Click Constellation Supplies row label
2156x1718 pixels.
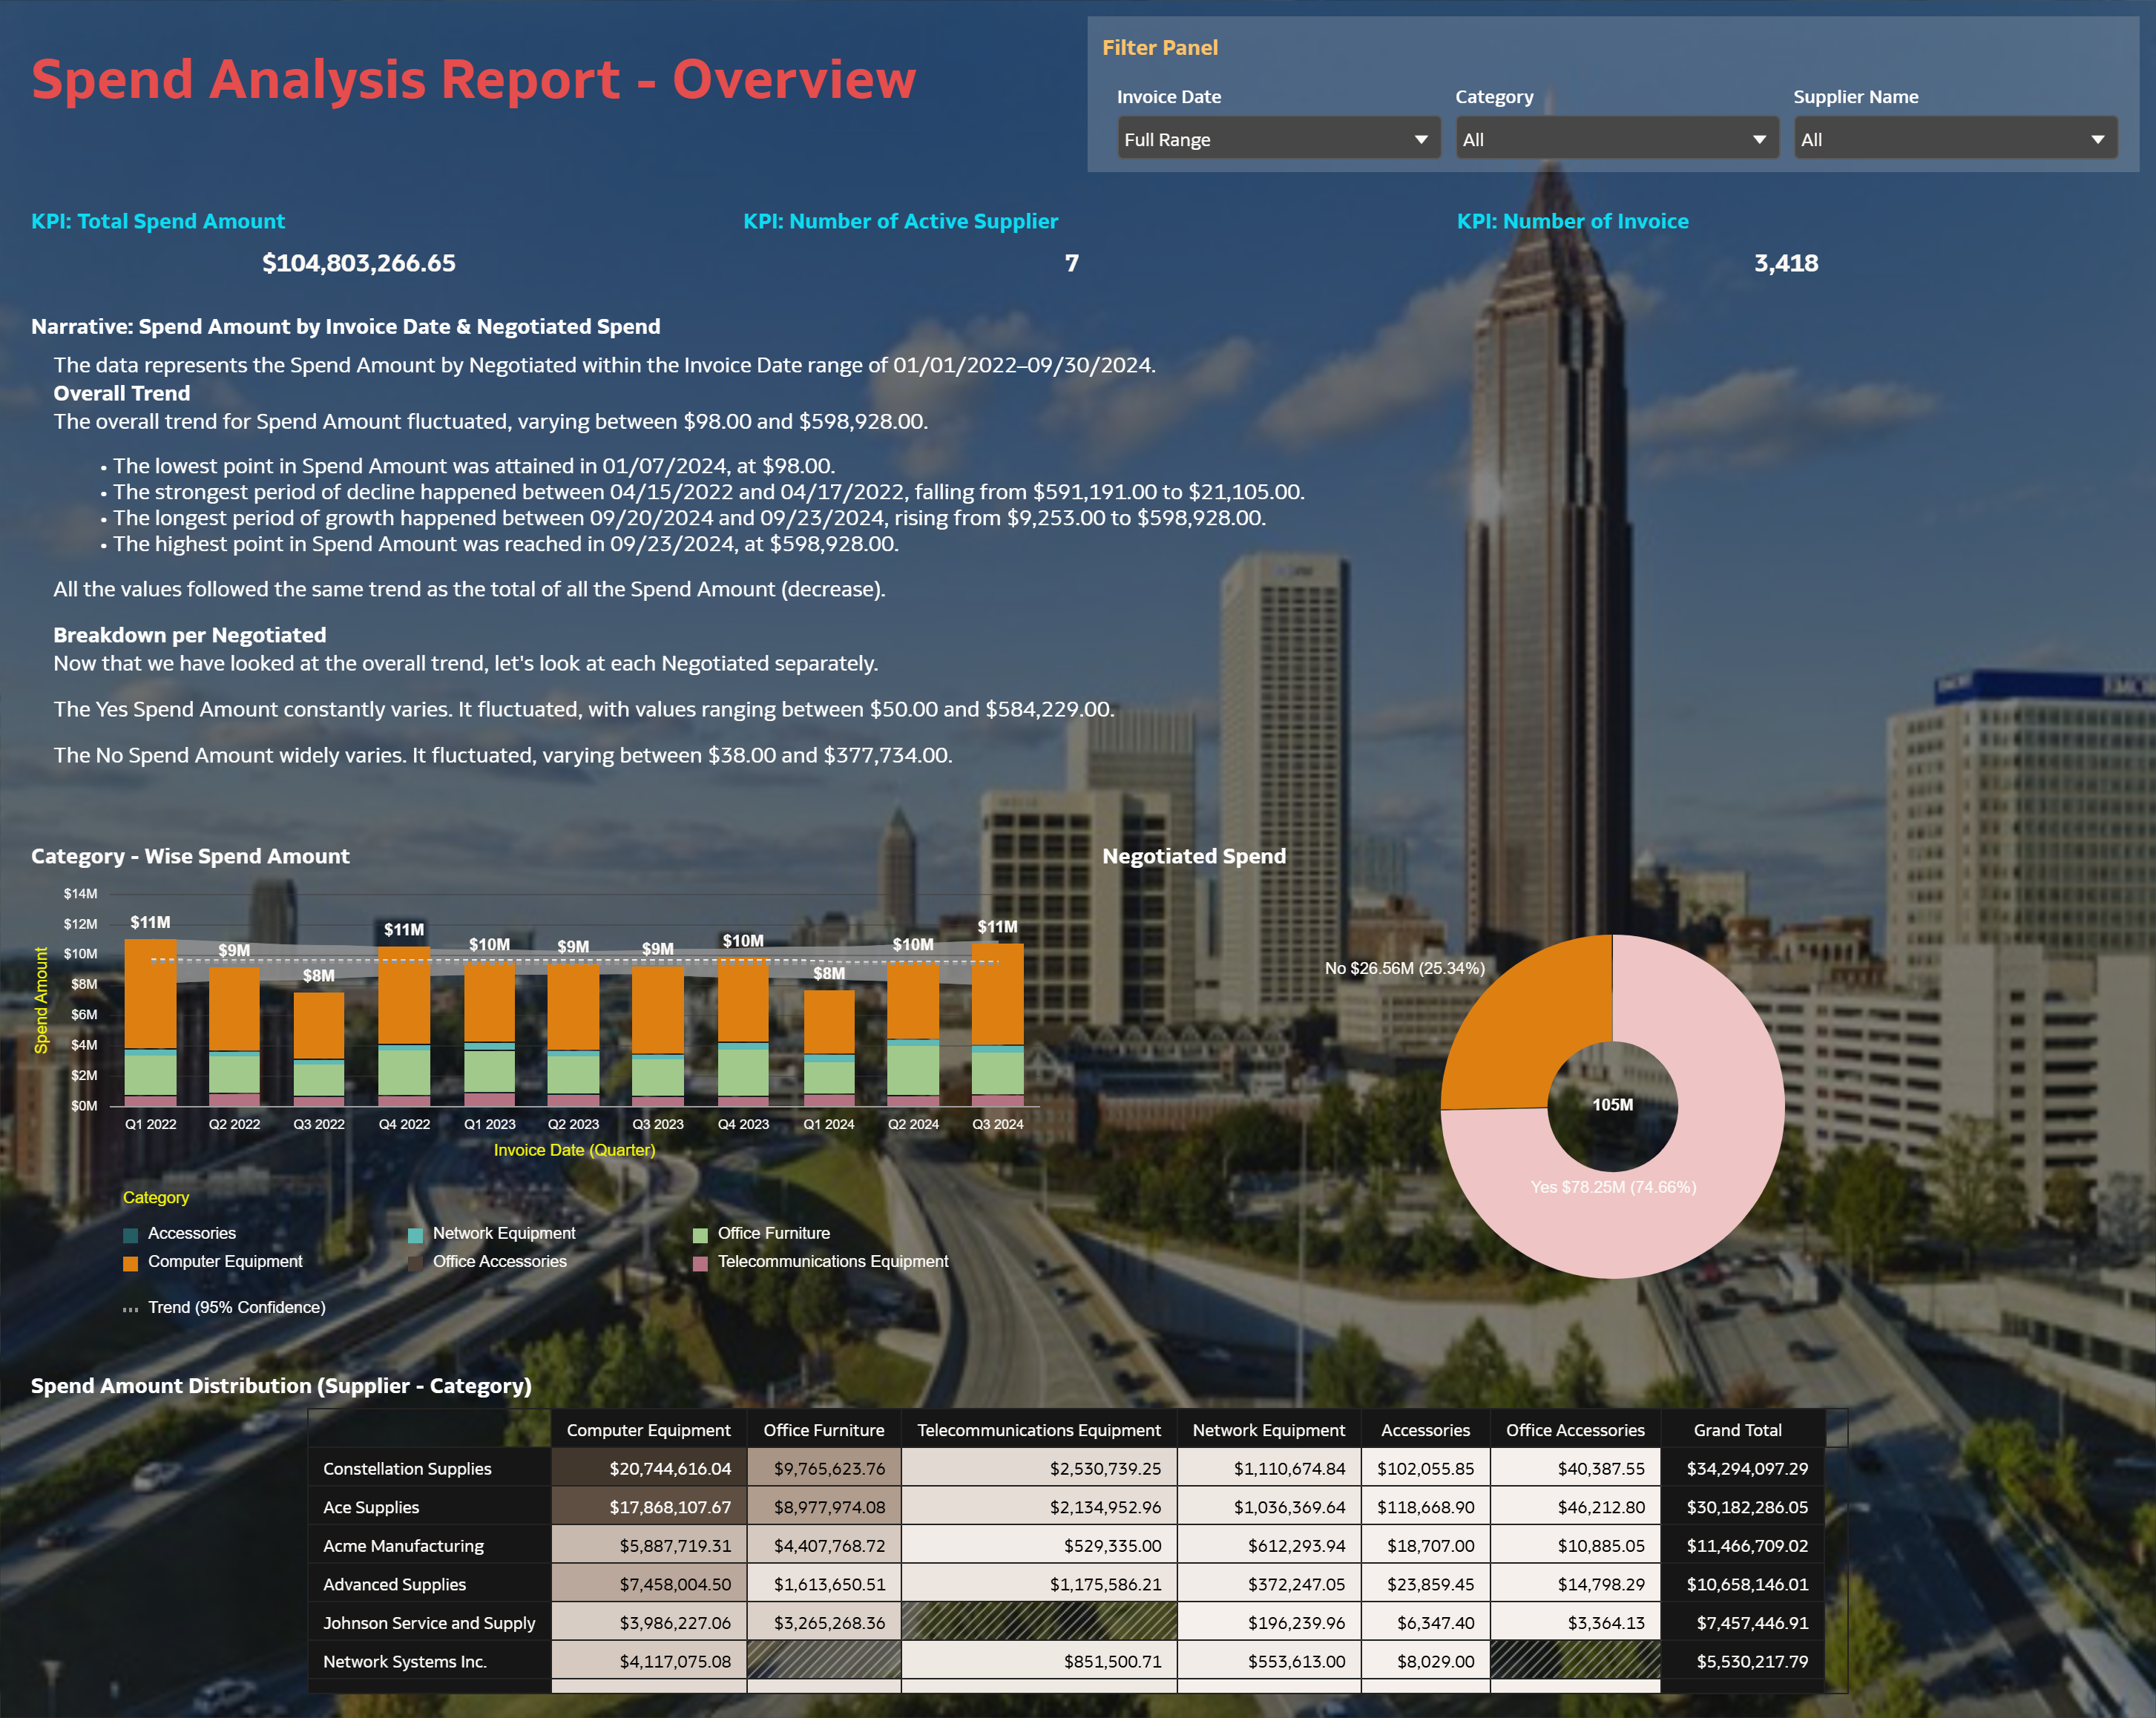(407, 1469)
